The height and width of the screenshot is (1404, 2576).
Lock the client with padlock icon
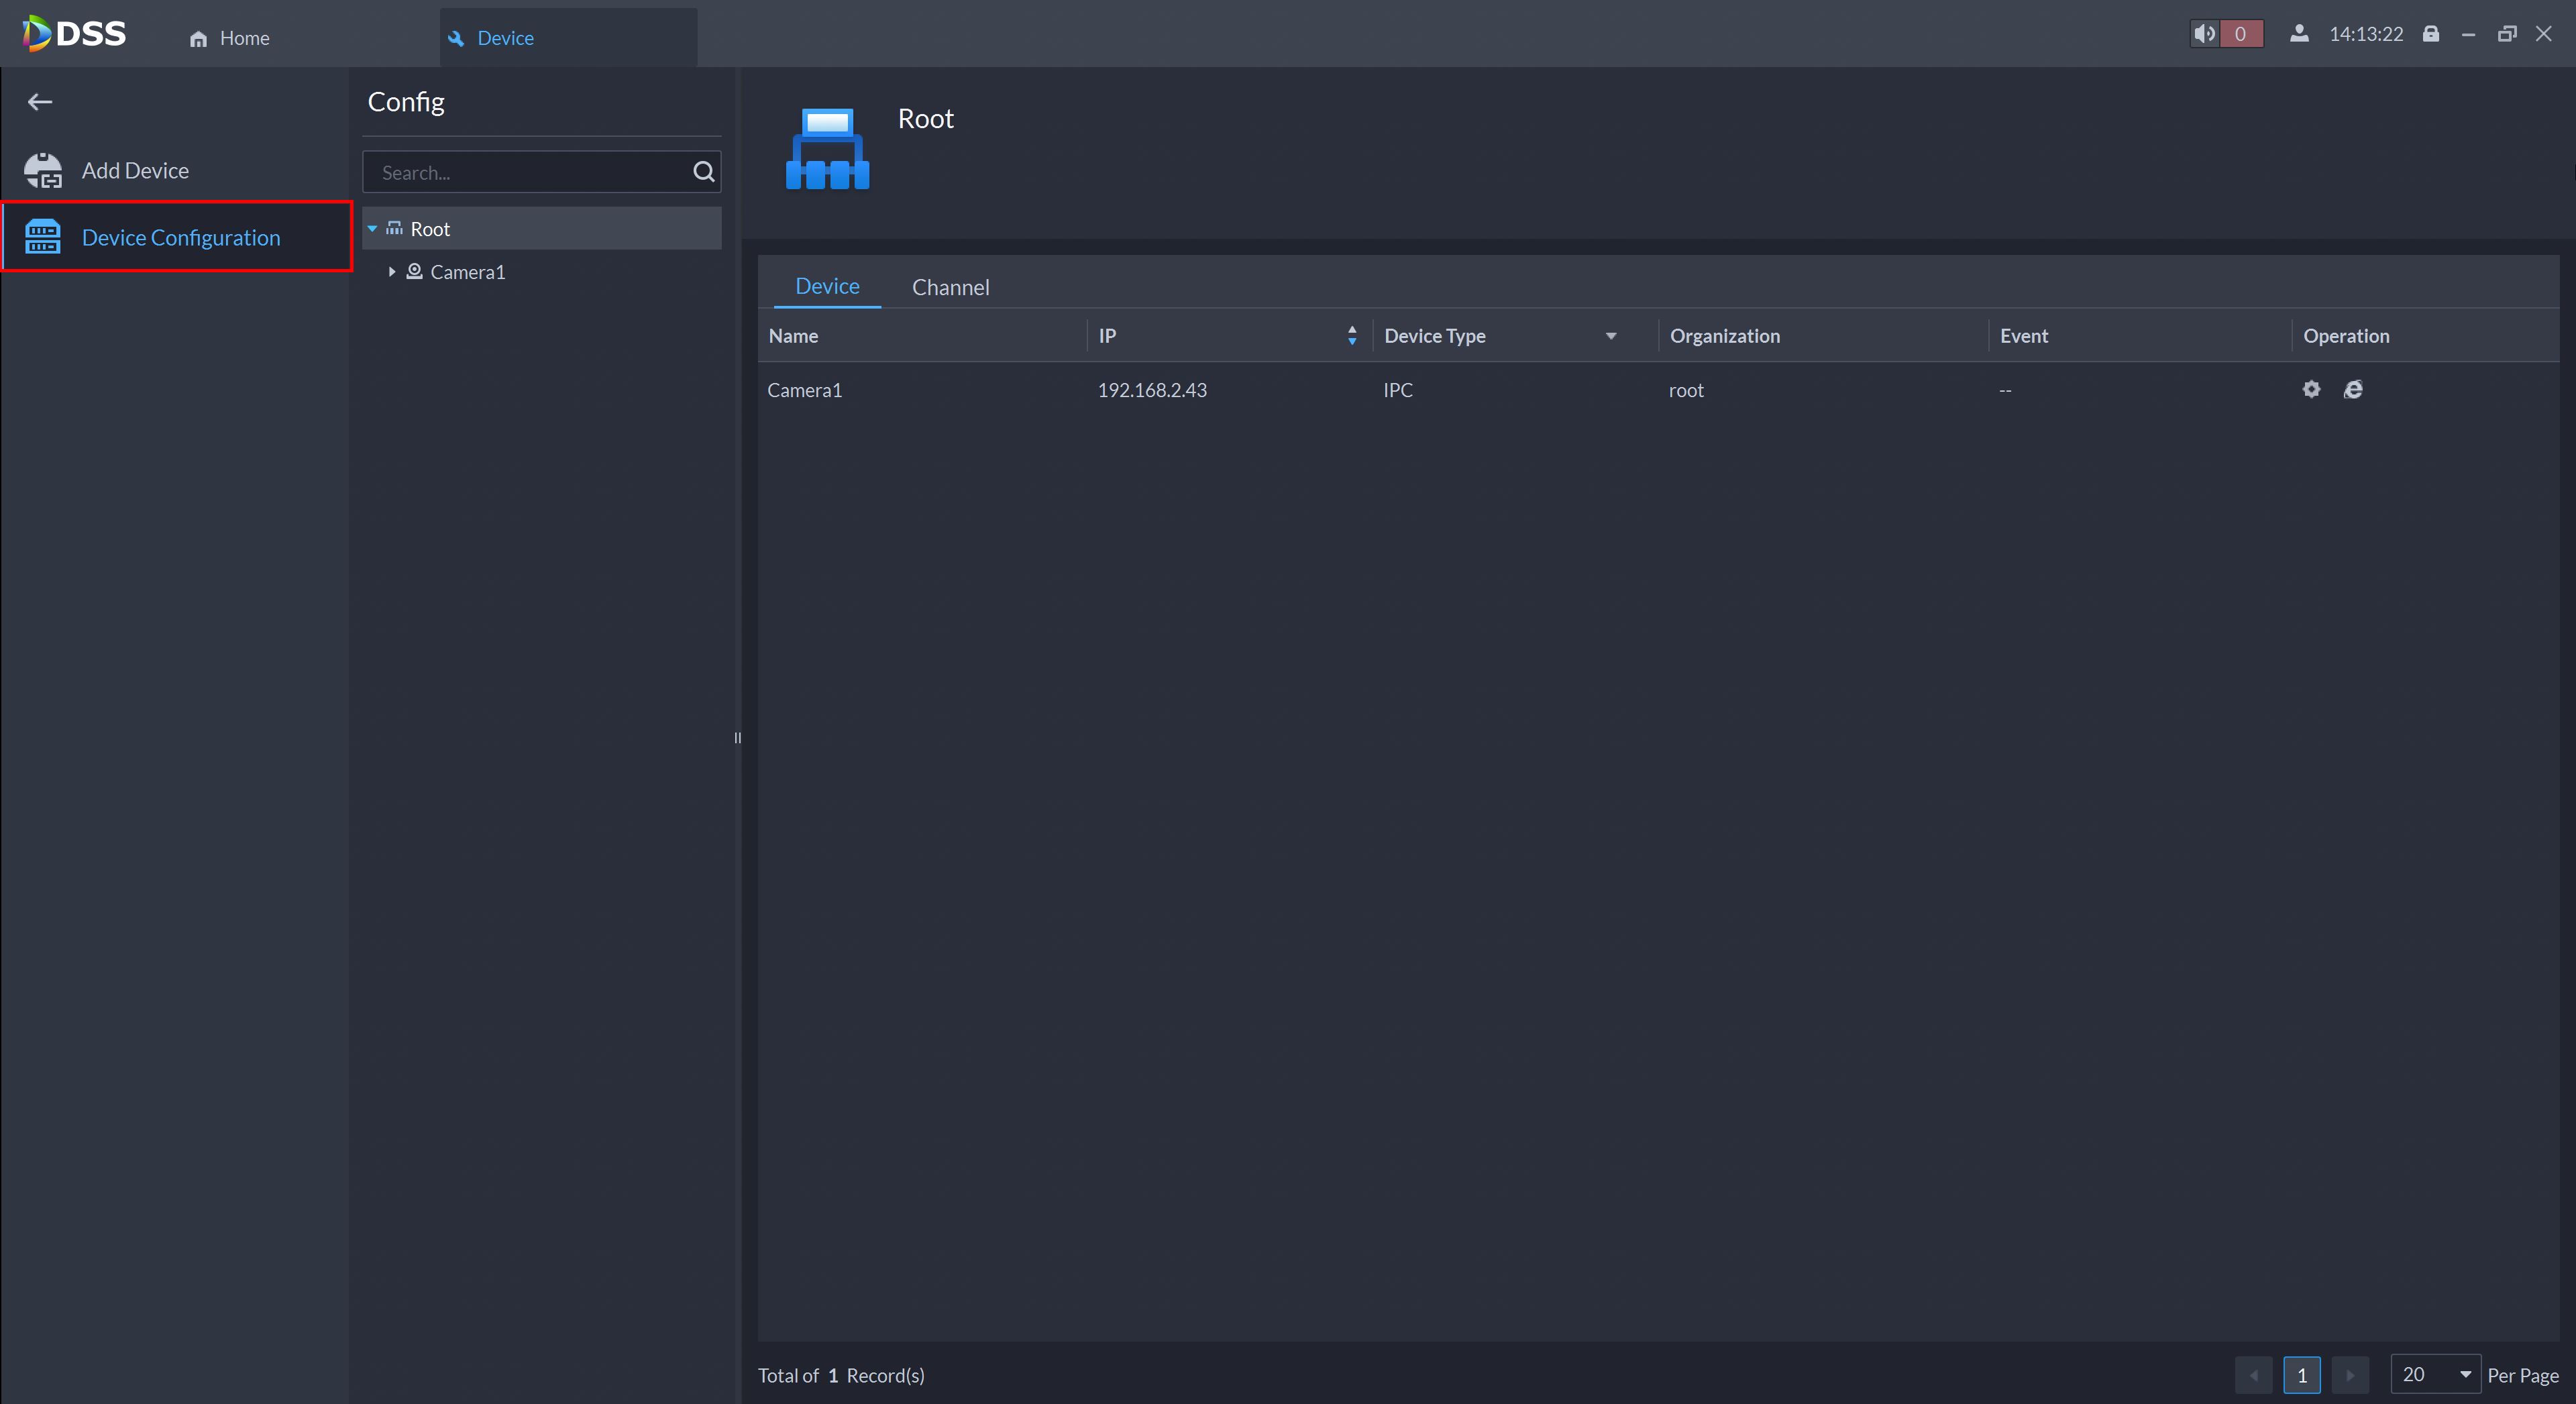2431,34
